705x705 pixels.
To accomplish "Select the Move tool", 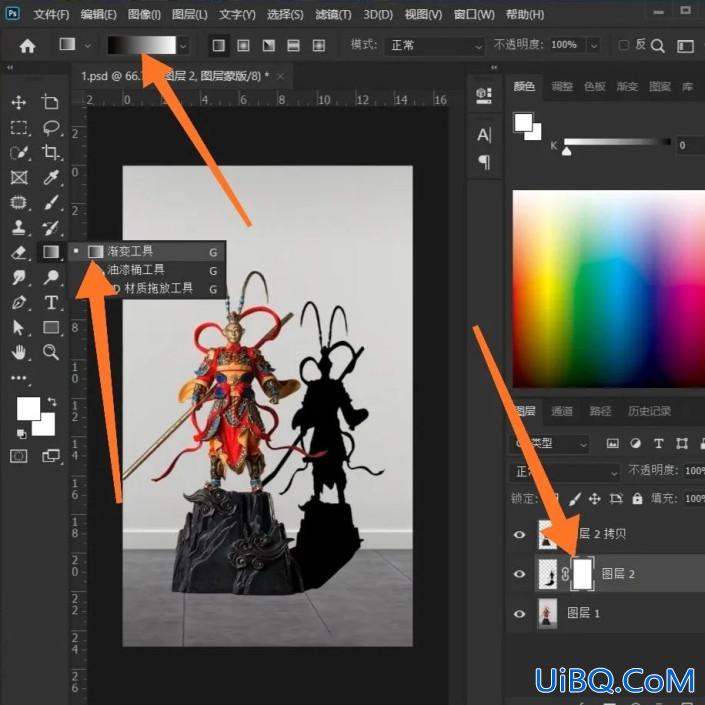I will pyautogui.click(x=18, y=103).
